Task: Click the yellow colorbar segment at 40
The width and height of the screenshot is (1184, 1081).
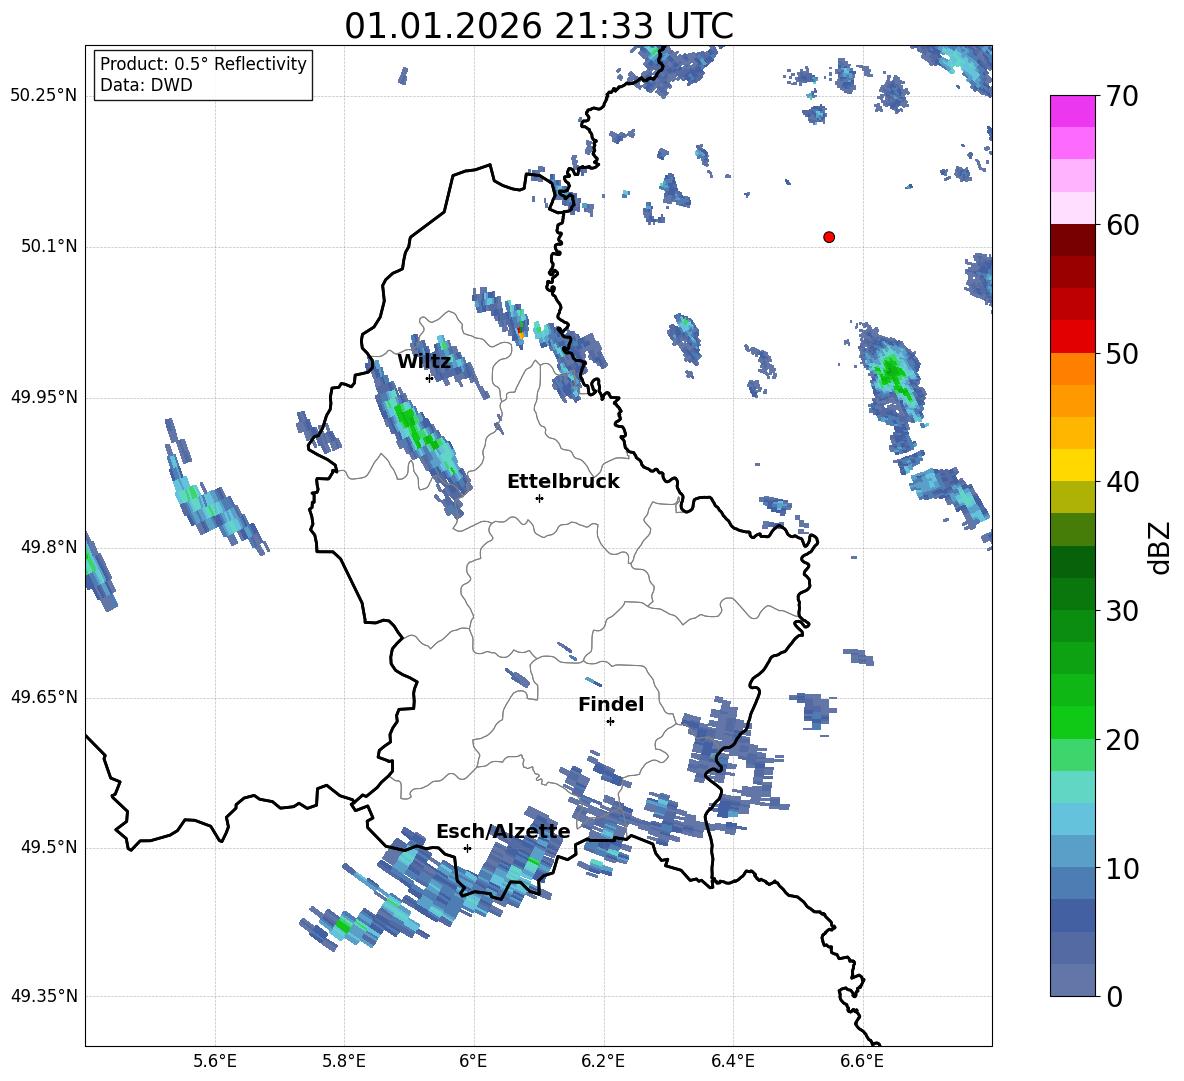Action: 1072,465
